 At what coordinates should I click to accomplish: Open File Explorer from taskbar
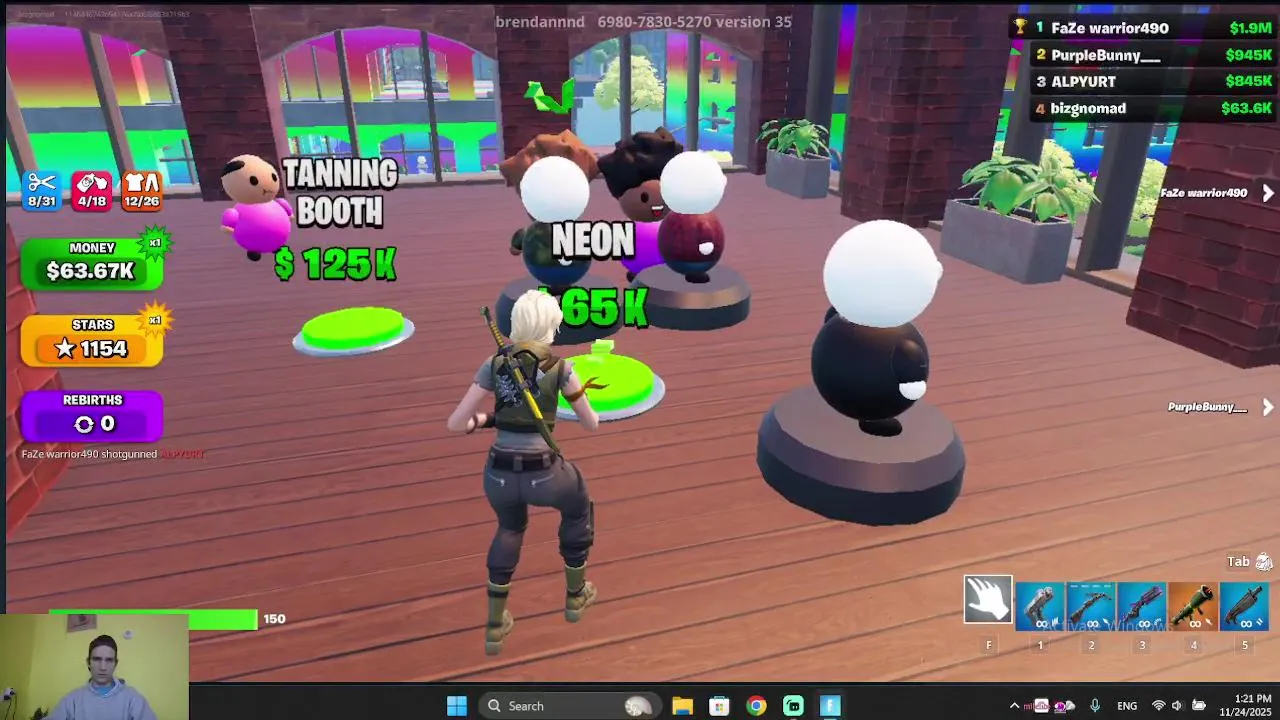click(682, 706)
